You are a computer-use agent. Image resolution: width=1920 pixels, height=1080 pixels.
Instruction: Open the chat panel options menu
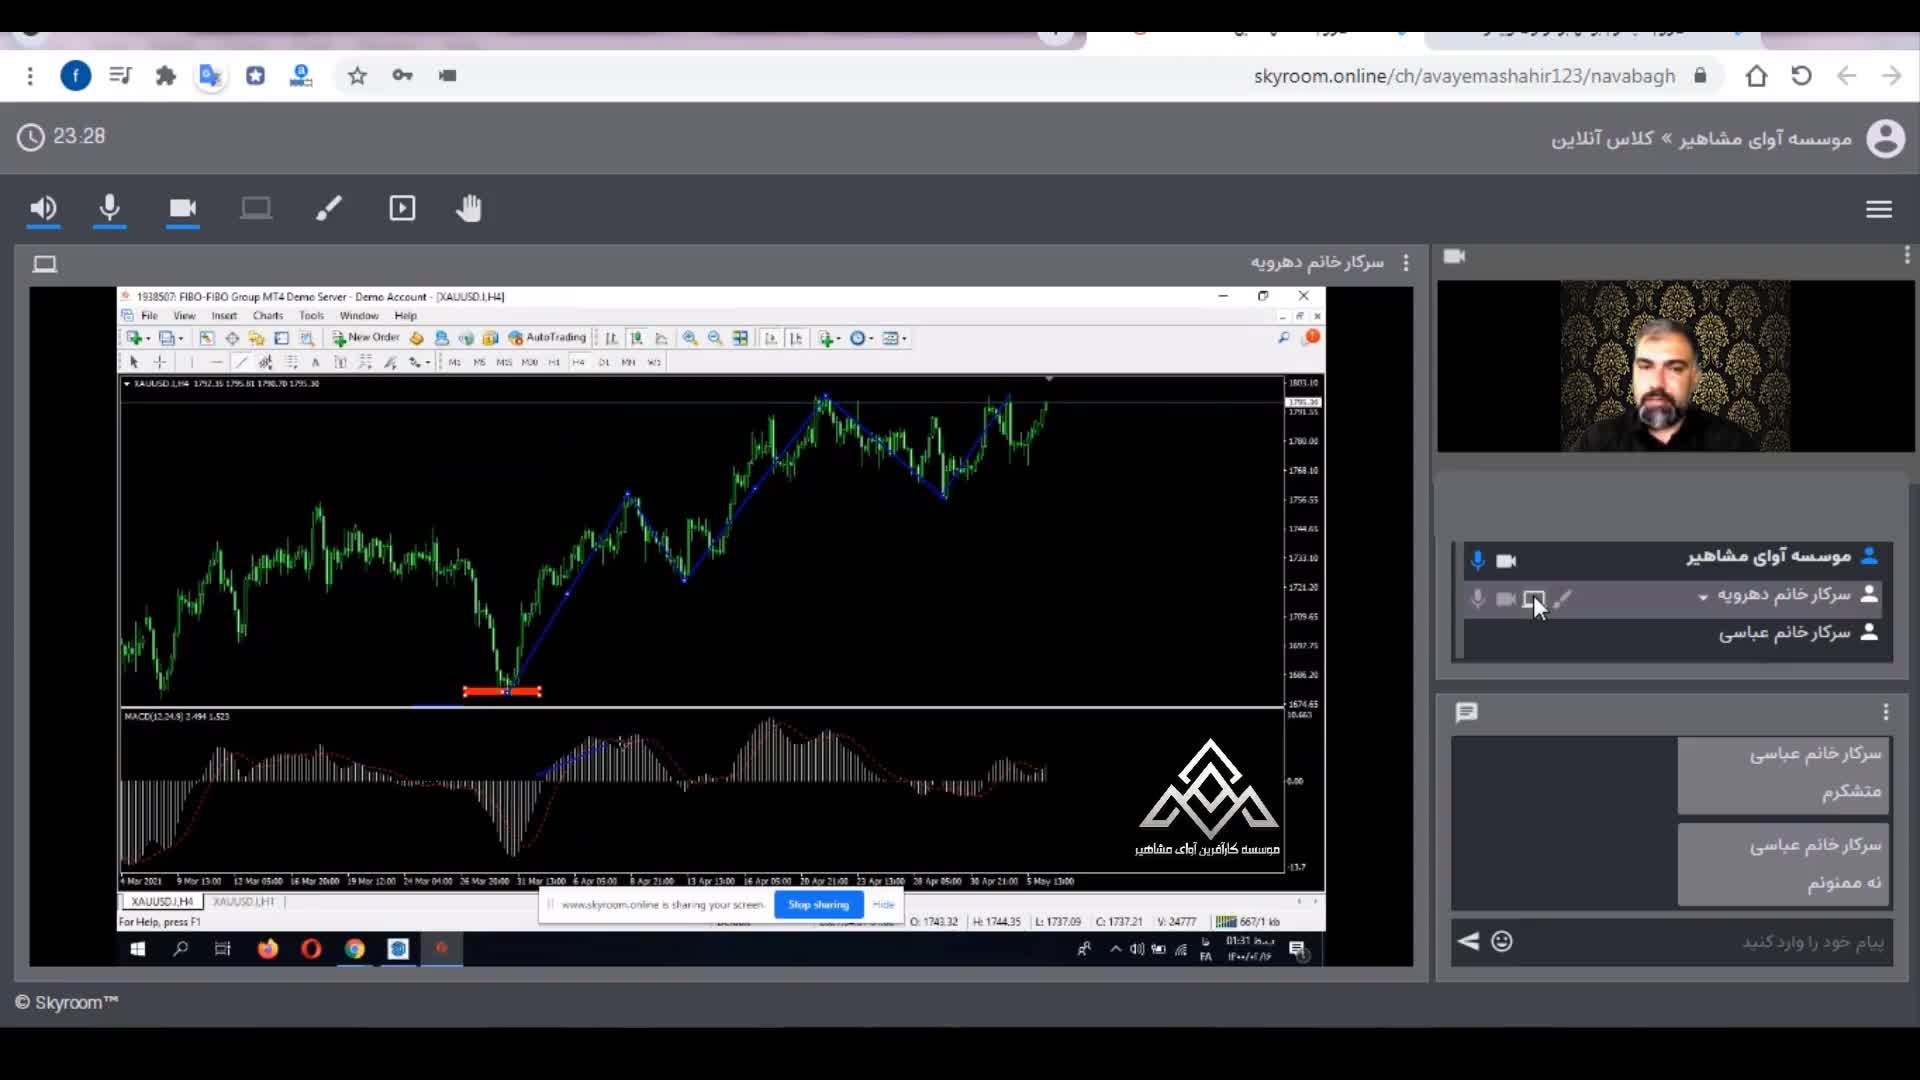pyautogui.click(x=1886, y=712)
